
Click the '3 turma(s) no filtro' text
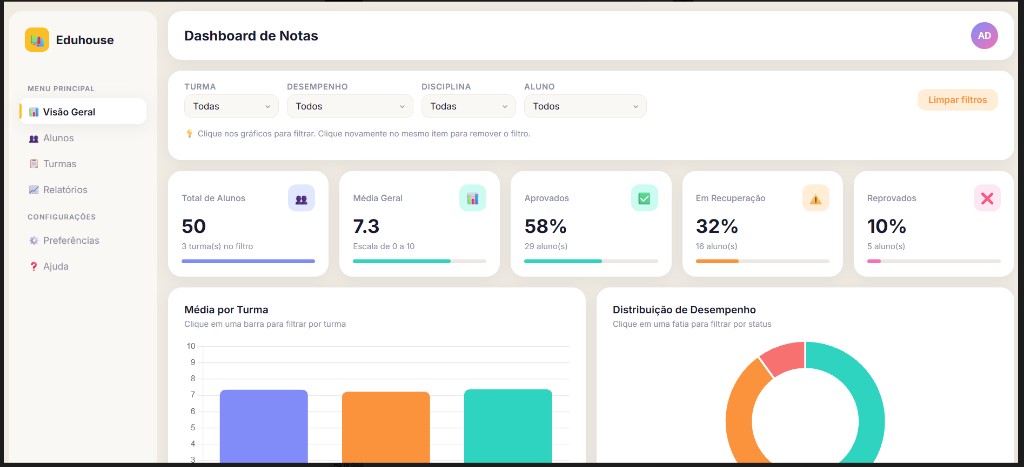(217, 247)
